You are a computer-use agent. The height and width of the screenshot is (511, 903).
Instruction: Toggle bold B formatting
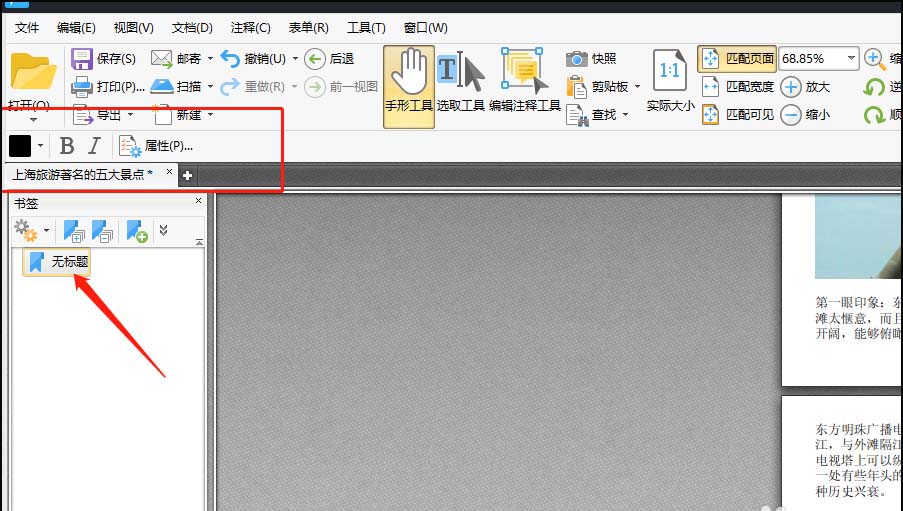click(x=67, y=146)
